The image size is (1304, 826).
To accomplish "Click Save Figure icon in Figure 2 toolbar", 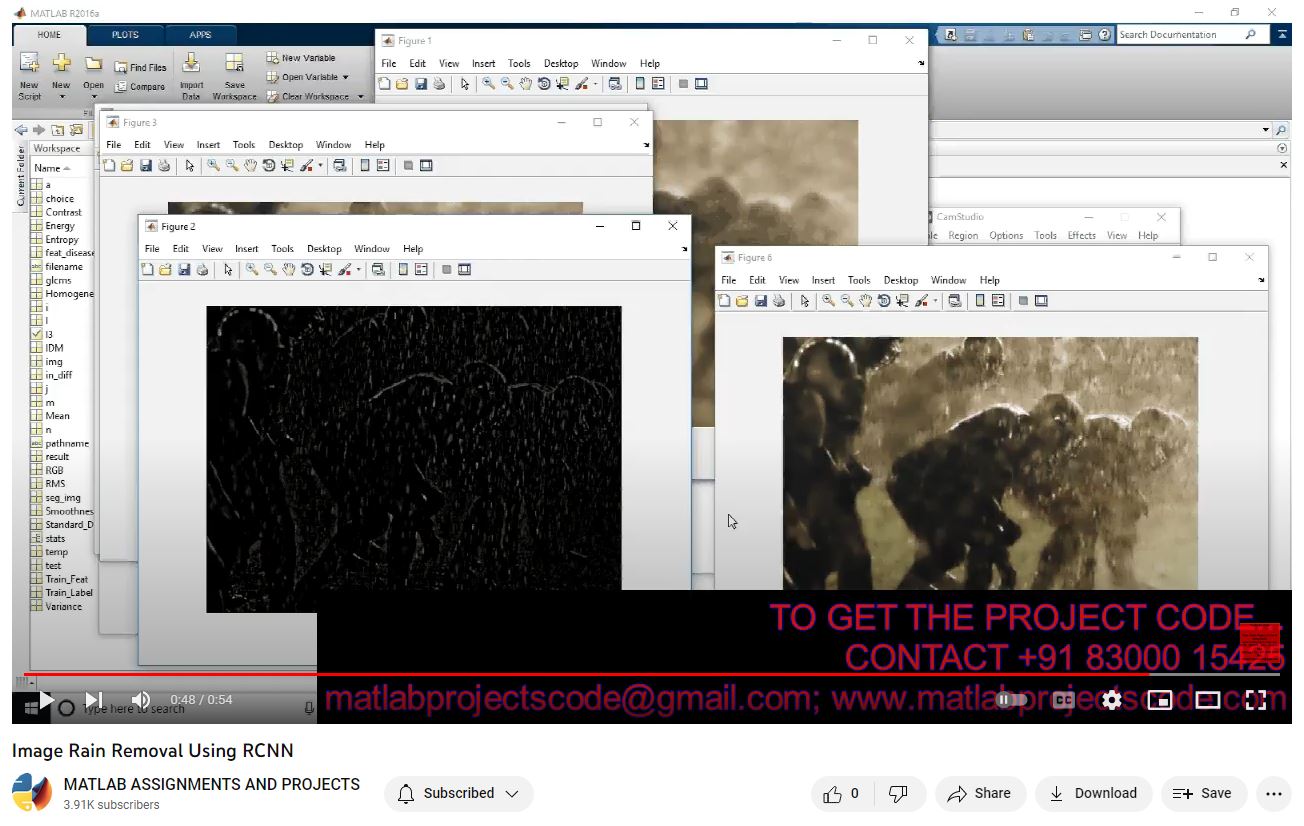I will pos(184,270).
